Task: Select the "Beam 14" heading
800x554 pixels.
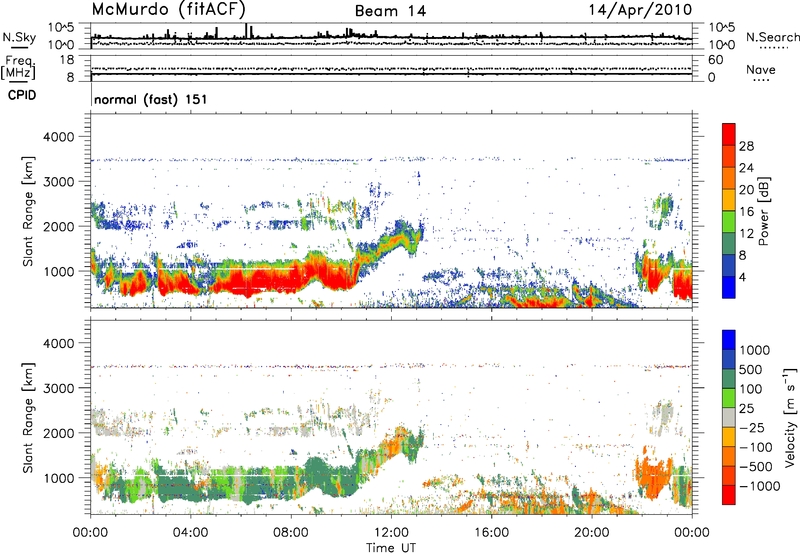Action: click(x=390, y=11)
